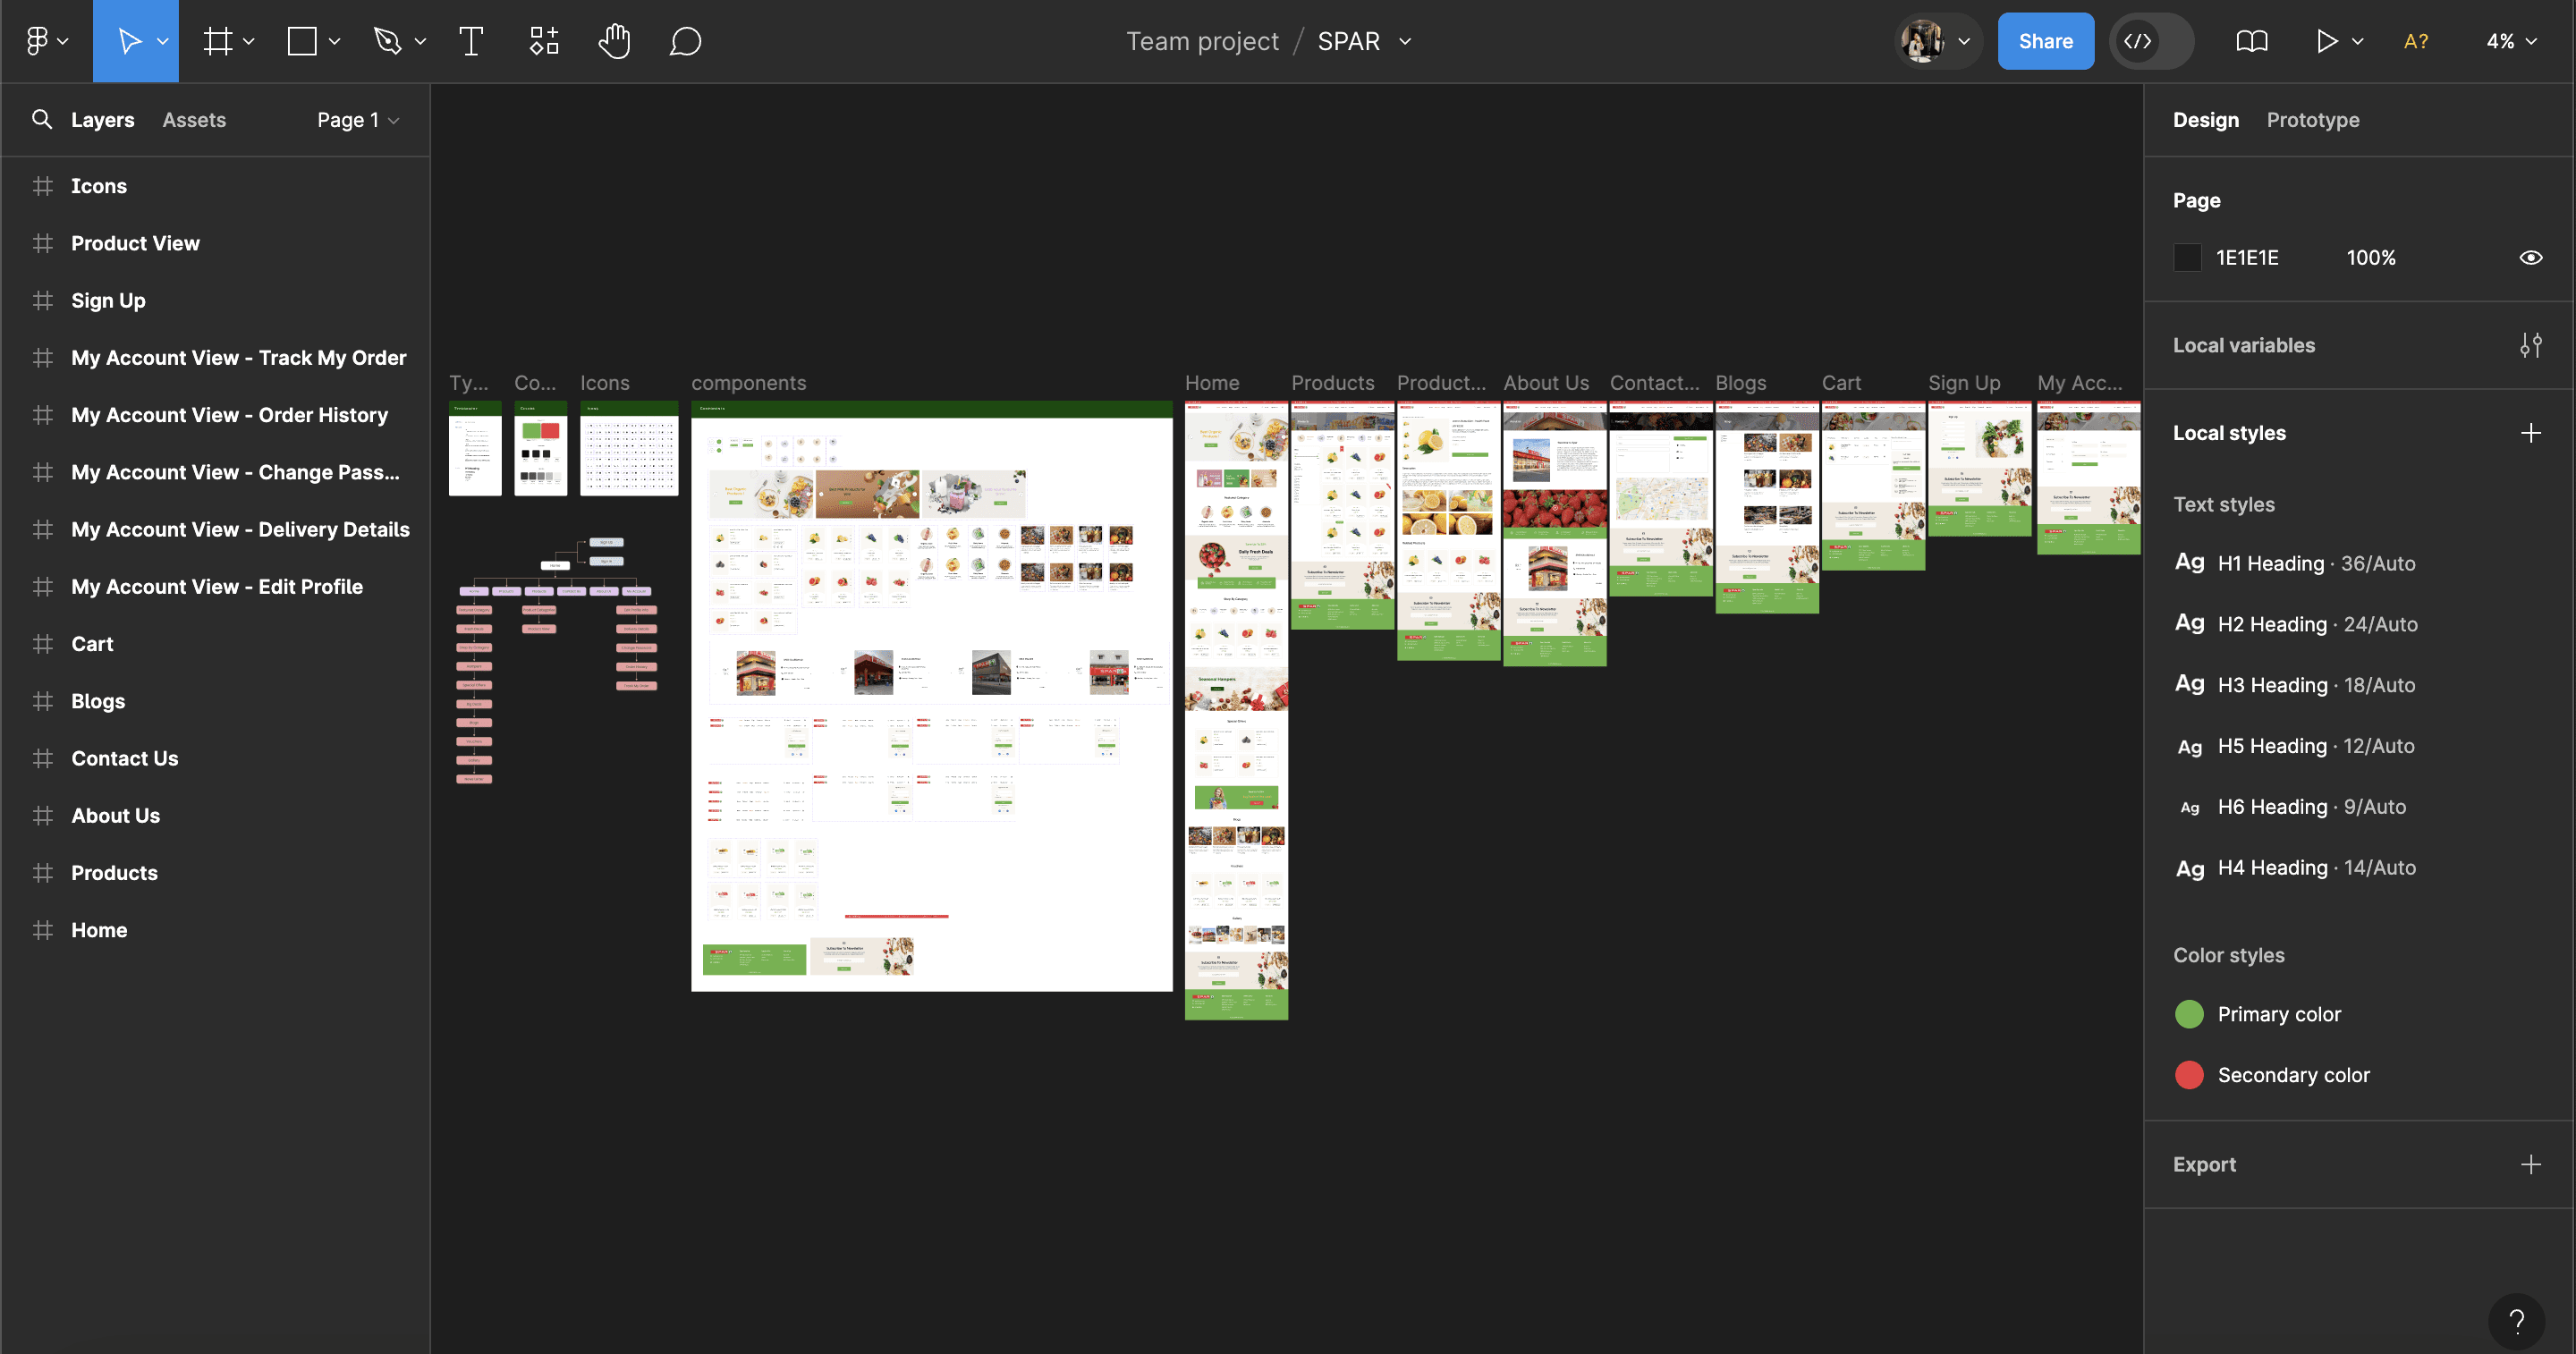Open the Libraries panel
The image size is (2576, 1354).
pos(2251,41)
